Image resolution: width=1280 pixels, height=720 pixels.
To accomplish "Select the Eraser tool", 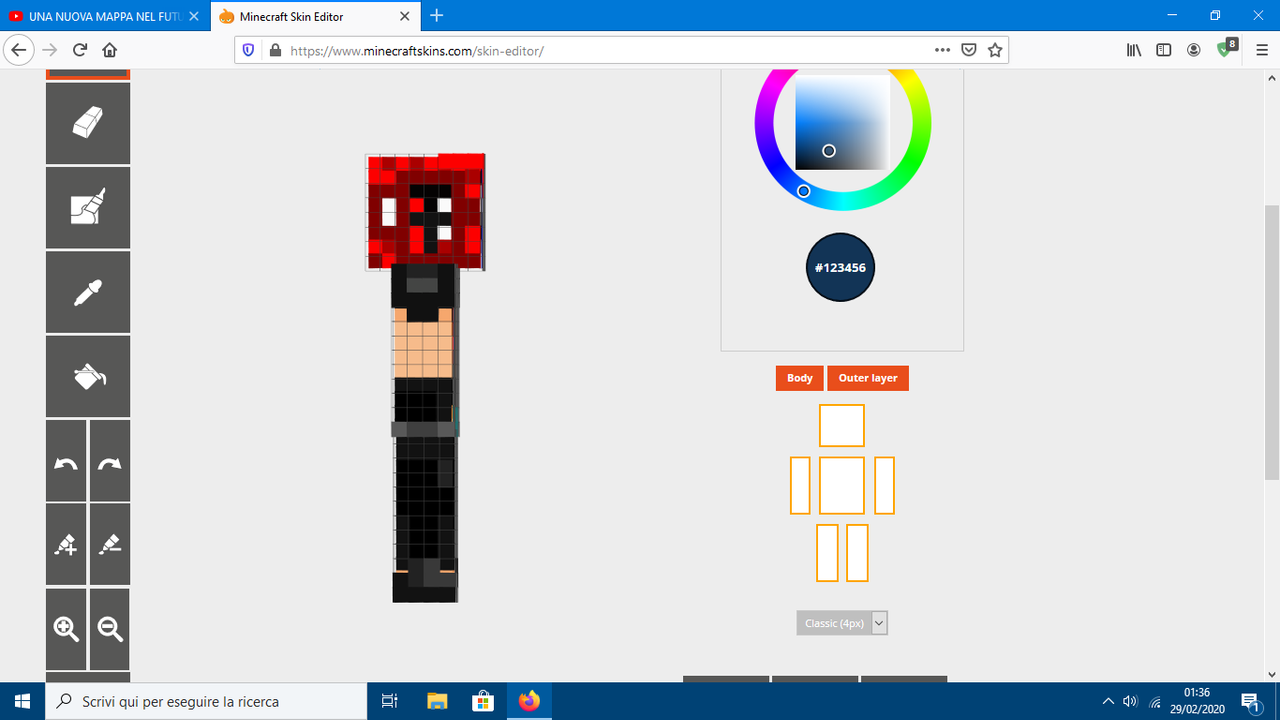I will (88, 123).
